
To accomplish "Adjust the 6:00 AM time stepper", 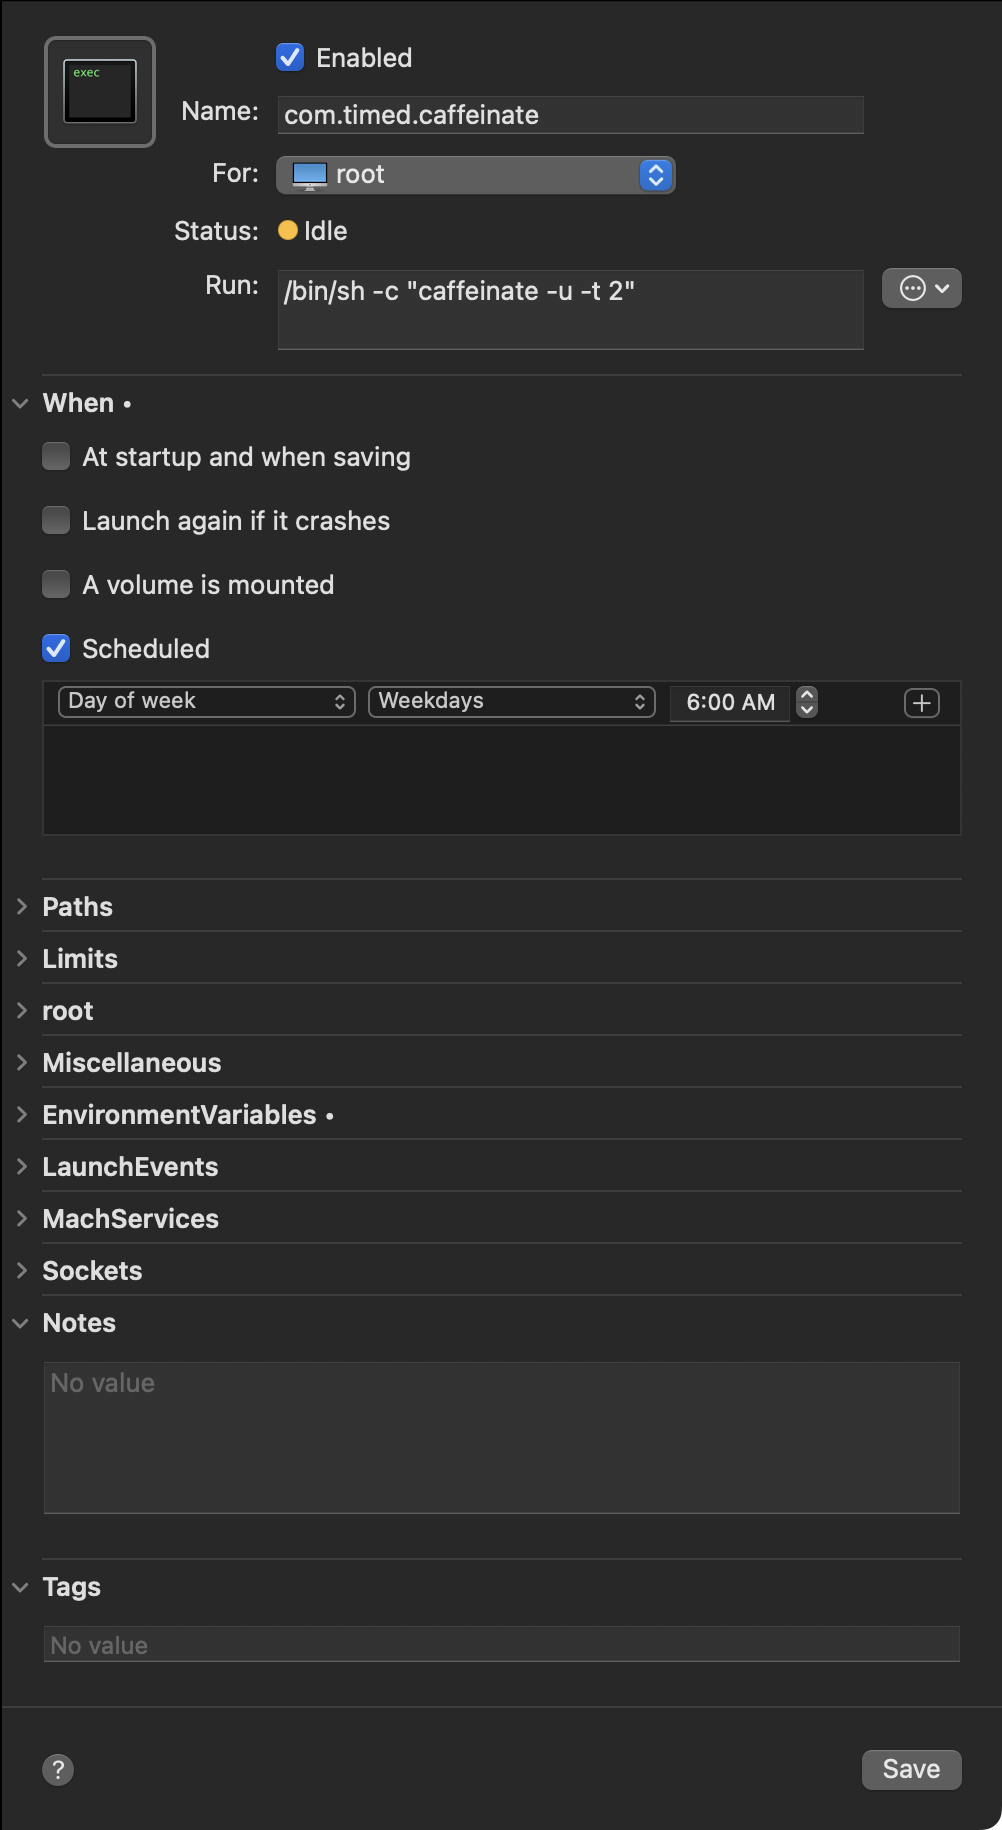I will (x=807, y=702).
